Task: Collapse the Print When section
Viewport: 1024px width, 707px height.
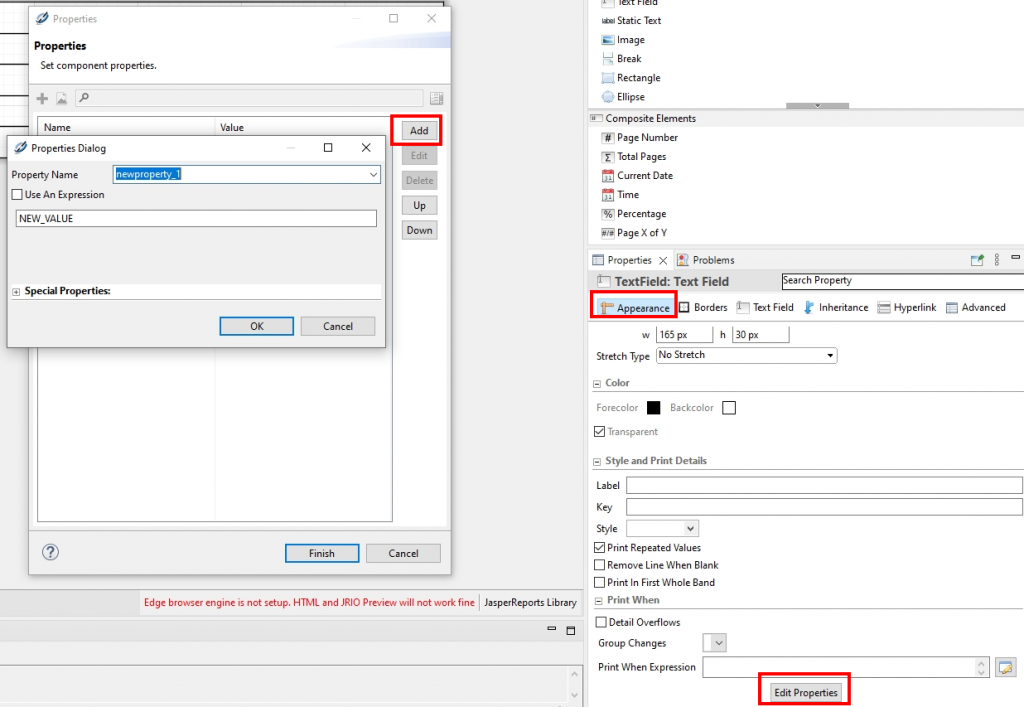Action: 598,601
